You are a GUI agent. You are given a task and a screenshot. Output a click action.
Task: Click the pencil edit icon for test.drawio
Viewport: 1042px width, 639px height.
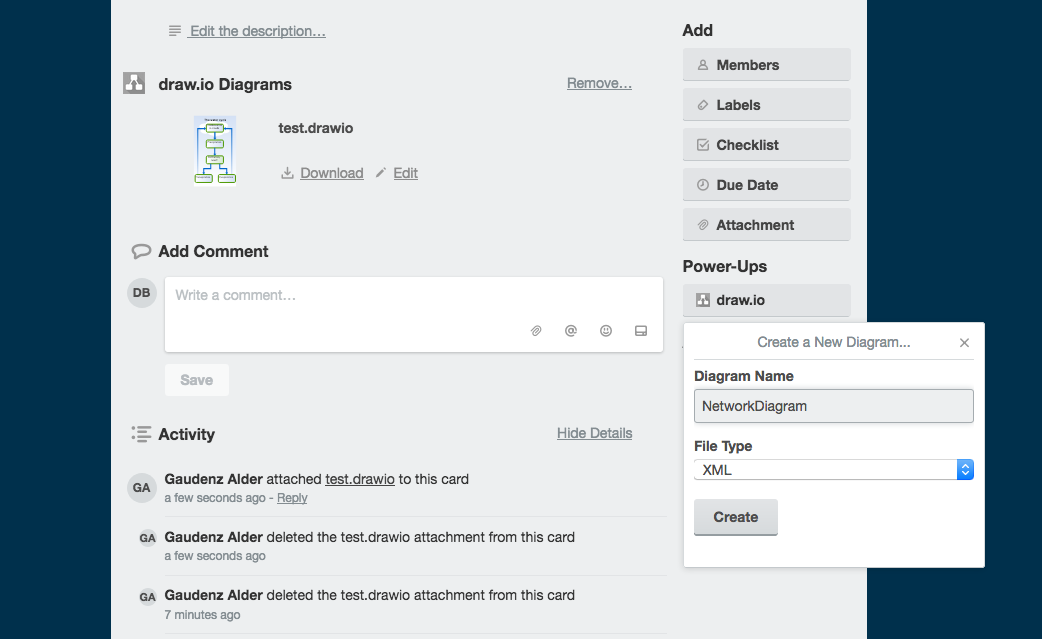pyautogui.click(x=380, y=173)
